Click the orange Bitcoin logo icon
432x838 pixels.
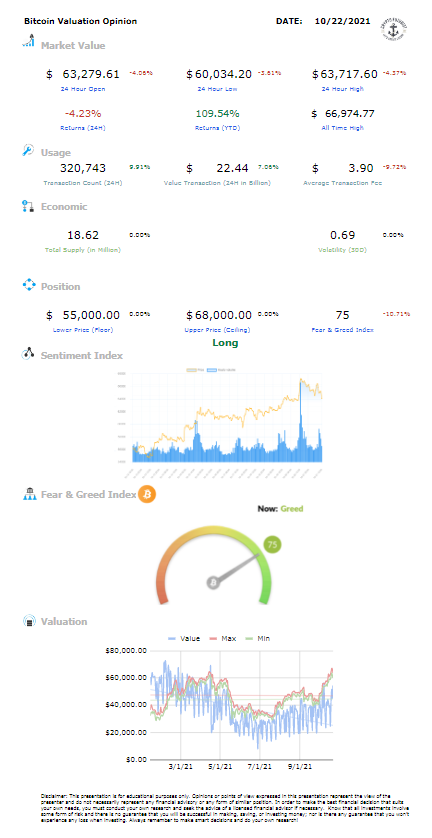coord(146,494)
